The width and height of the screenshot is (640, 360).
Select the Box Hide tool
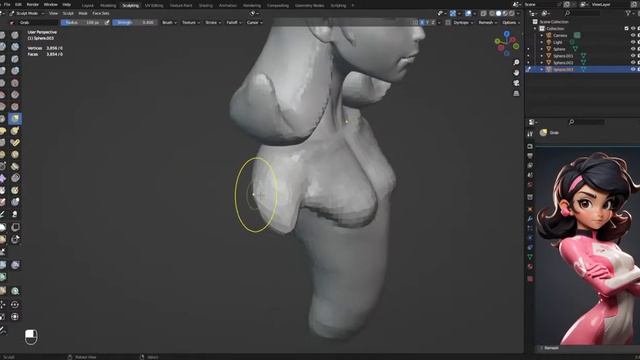(x=15, y=227)
